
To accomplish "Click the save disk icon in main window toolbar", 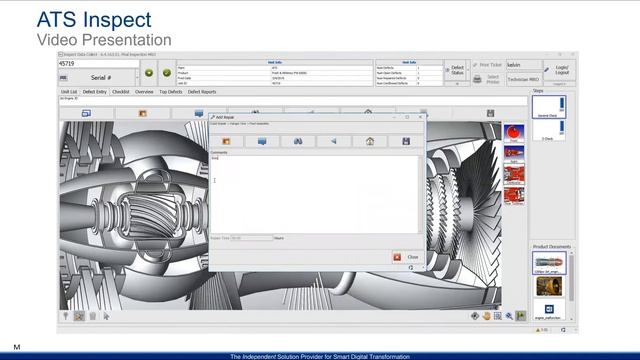I will [x=490, y=113].
